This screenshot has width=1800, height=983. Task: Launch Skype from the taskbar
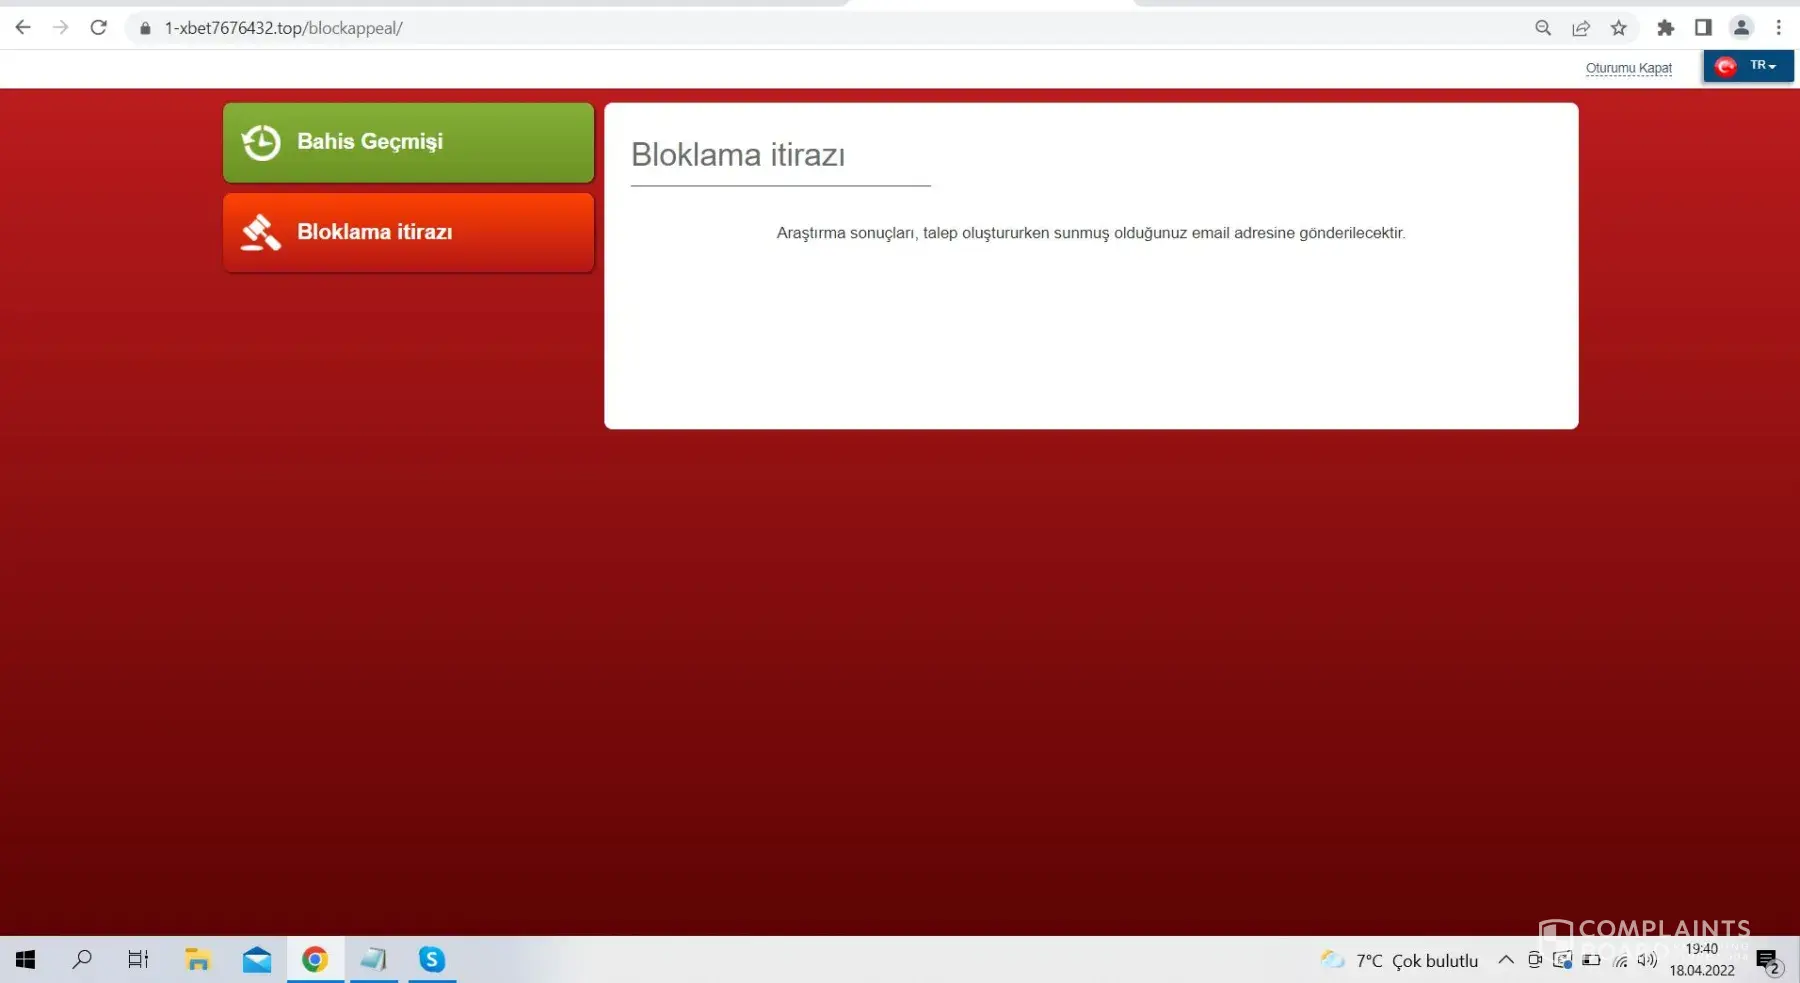tap(432, 960)
